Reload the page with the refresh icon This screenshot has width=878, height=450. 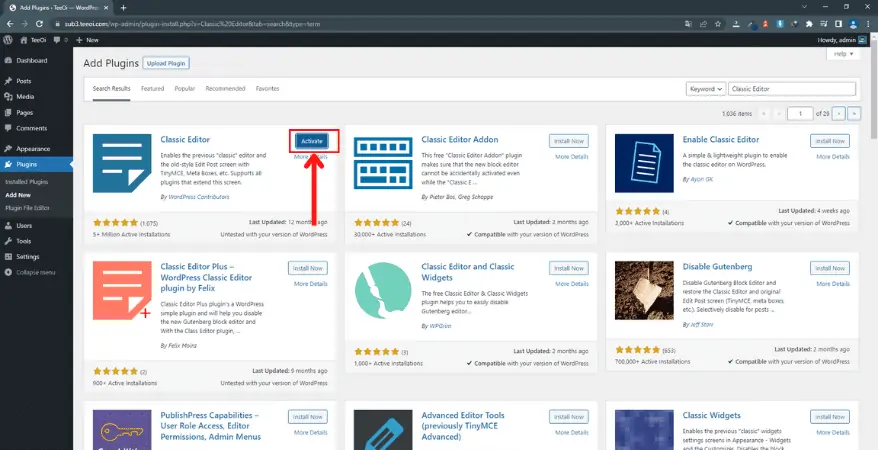pos(39,24)
